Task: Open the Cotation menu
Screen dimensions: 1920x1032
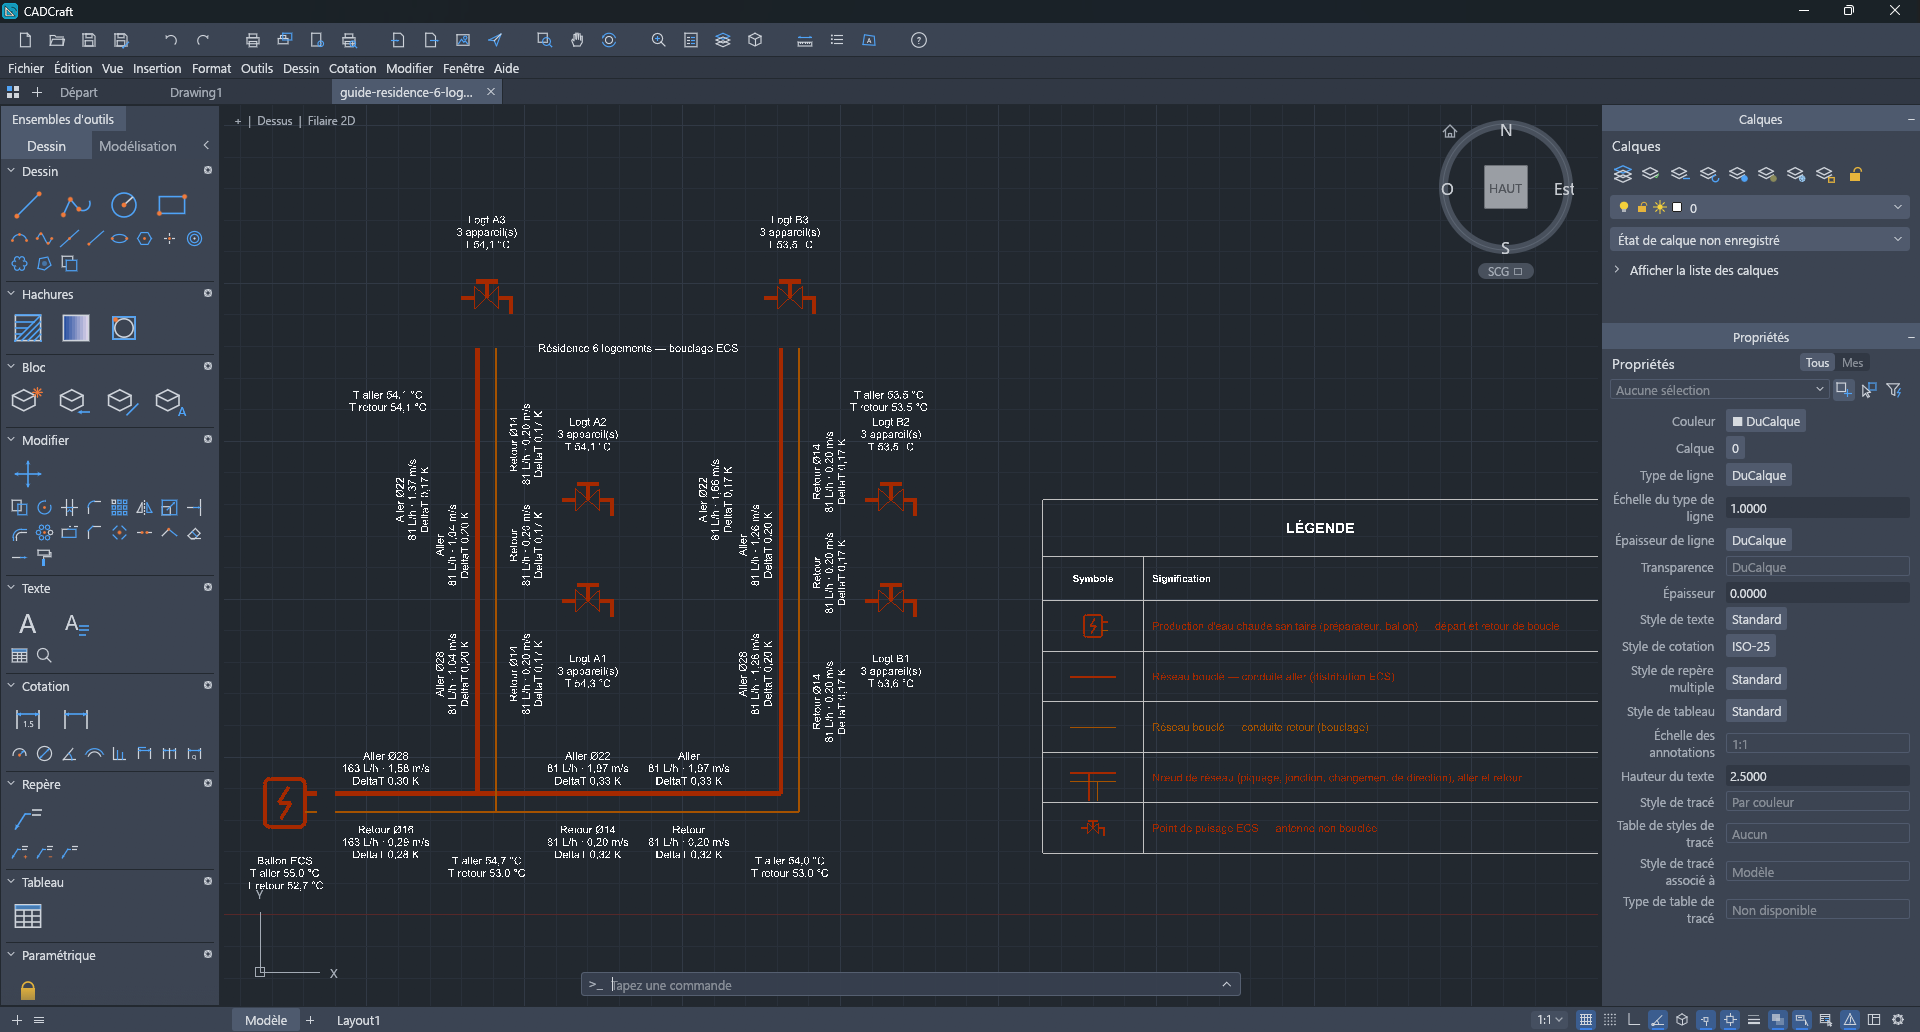Action: (352, 68)
